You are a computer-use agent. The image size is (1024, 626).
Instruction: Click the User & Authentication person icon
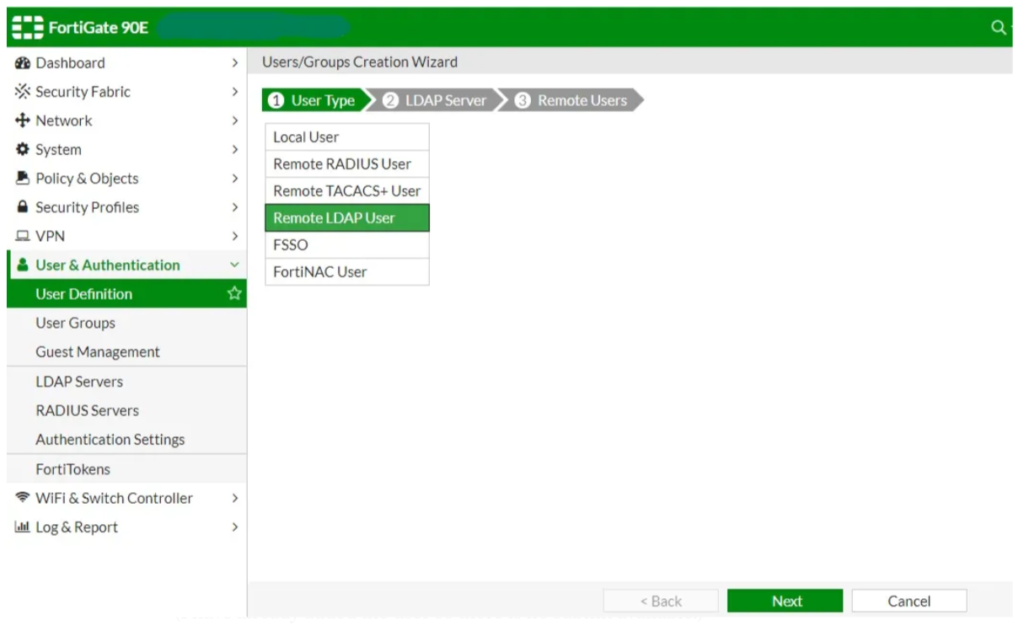[x=22, y=264]
